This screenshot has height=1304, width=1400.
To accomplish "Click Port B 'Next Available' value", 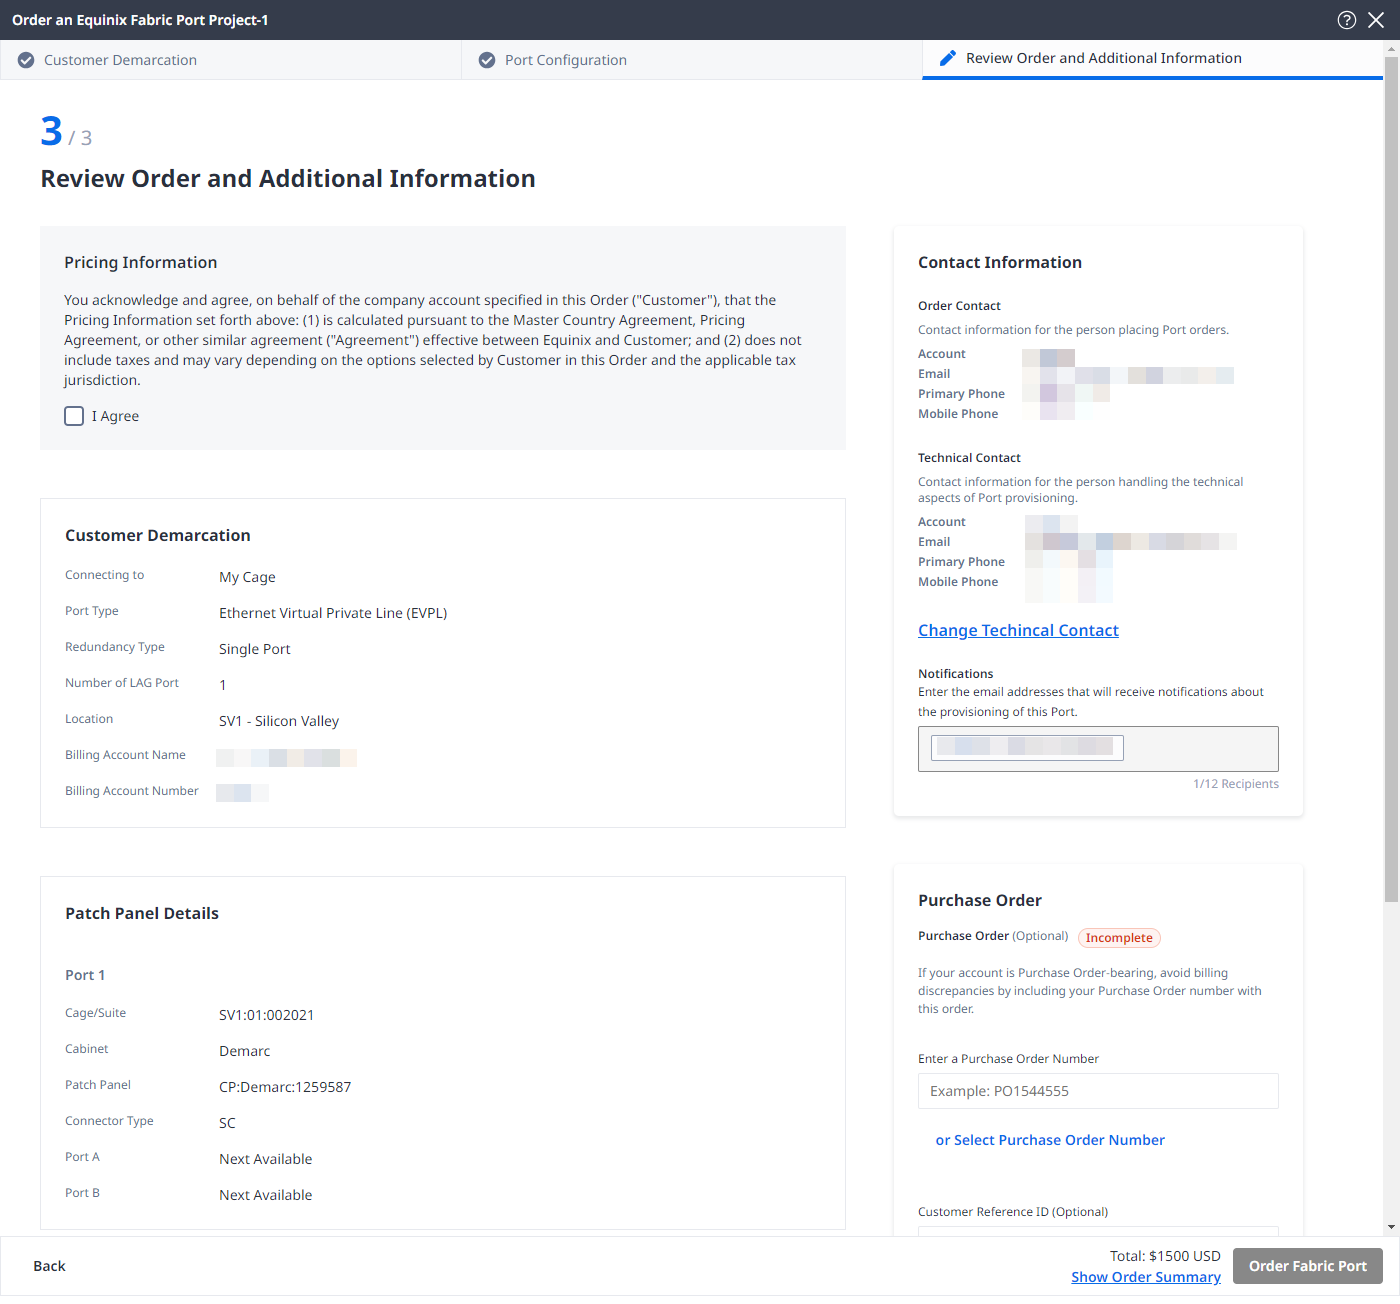I will pos(266,1195).
